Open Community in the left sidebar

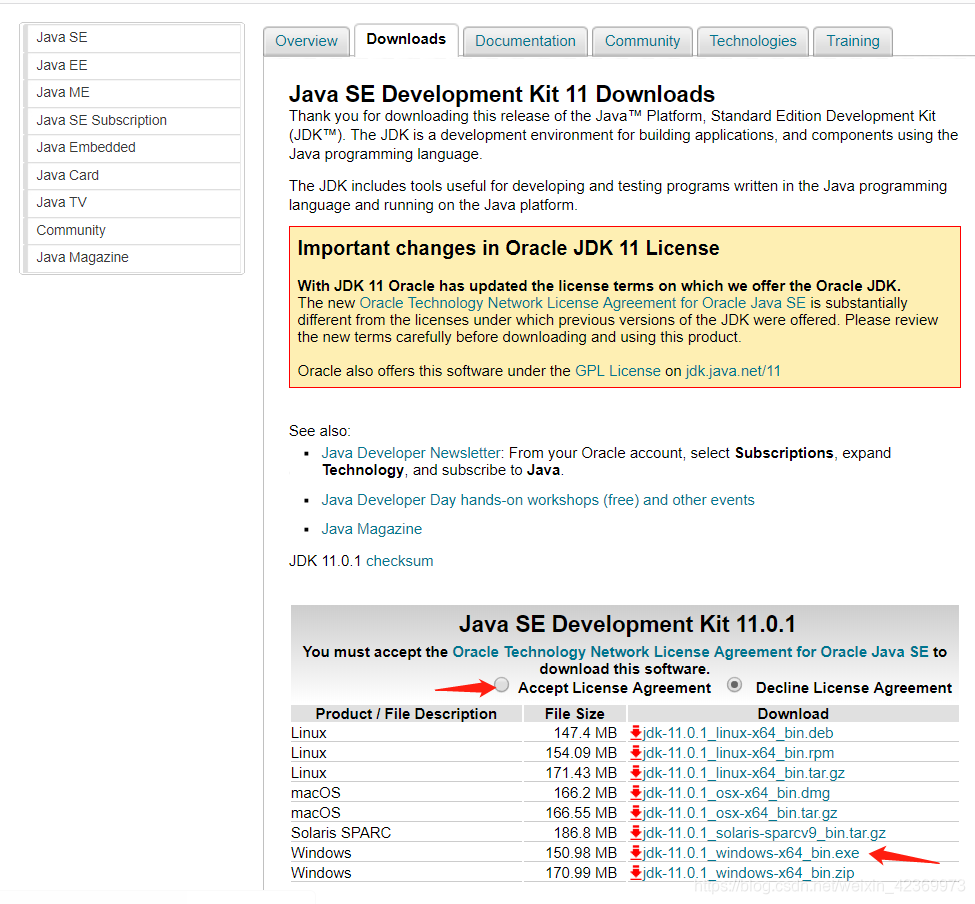coord(132,230)
